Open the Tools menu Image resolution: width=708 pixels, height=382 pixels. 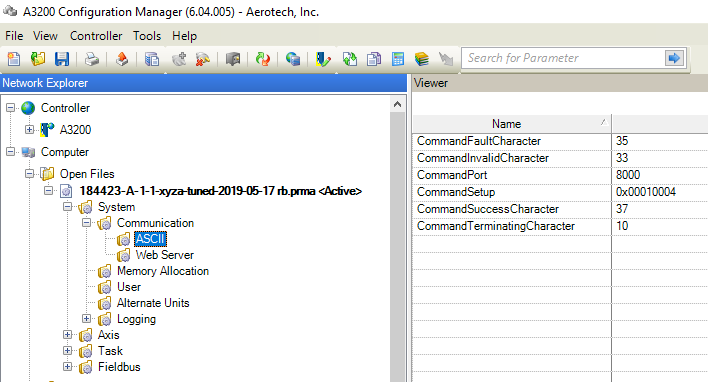[x=147, y=36]
